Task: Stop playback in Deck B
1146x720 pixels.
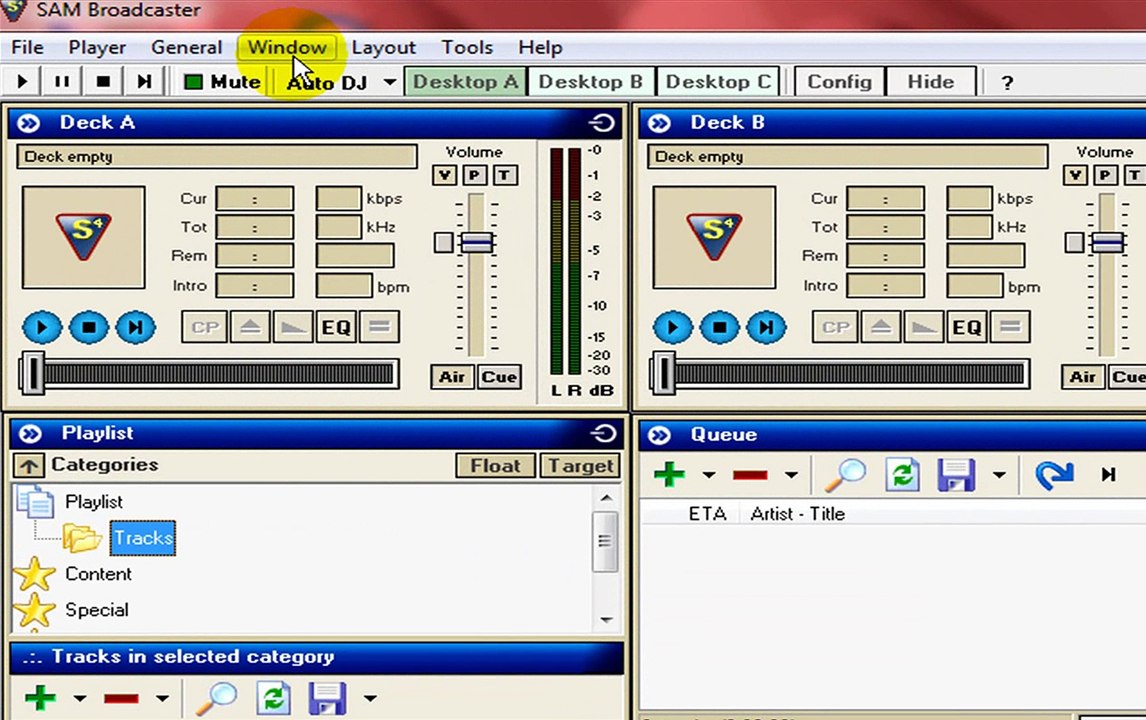Action: [x=719, y=327]
